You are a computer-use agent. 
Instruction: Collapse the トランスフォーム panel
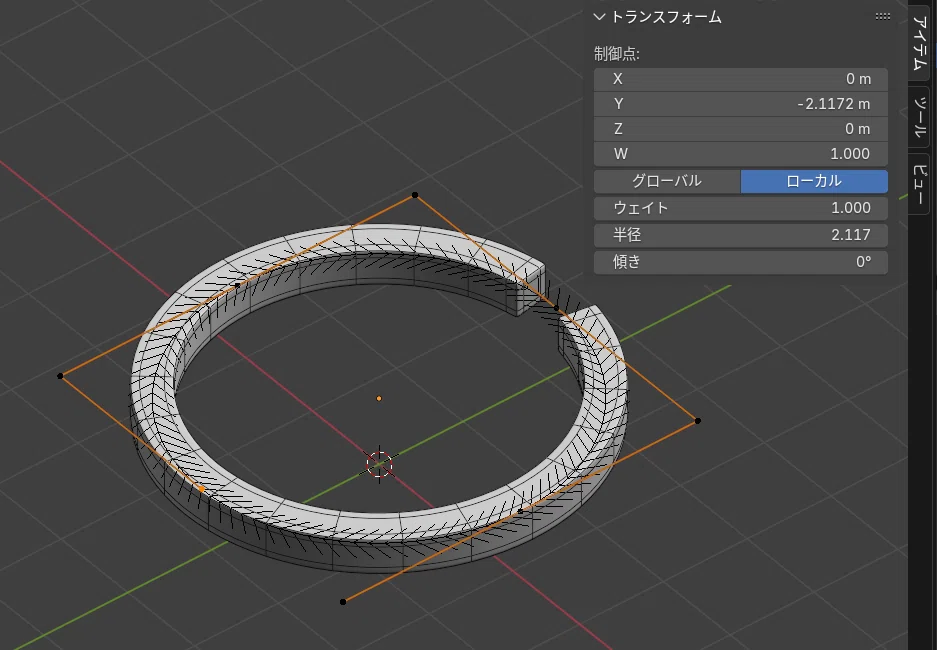[599, 17]
